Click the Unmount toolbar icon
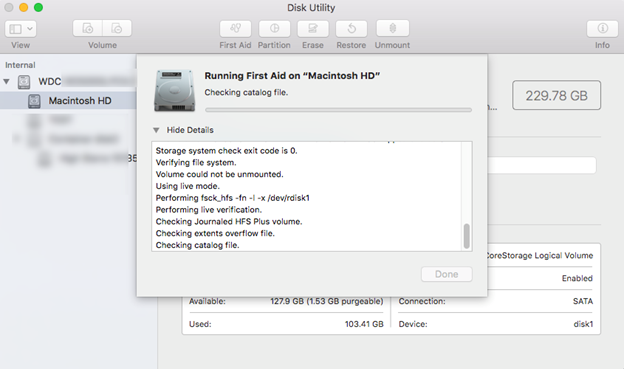 392,29
